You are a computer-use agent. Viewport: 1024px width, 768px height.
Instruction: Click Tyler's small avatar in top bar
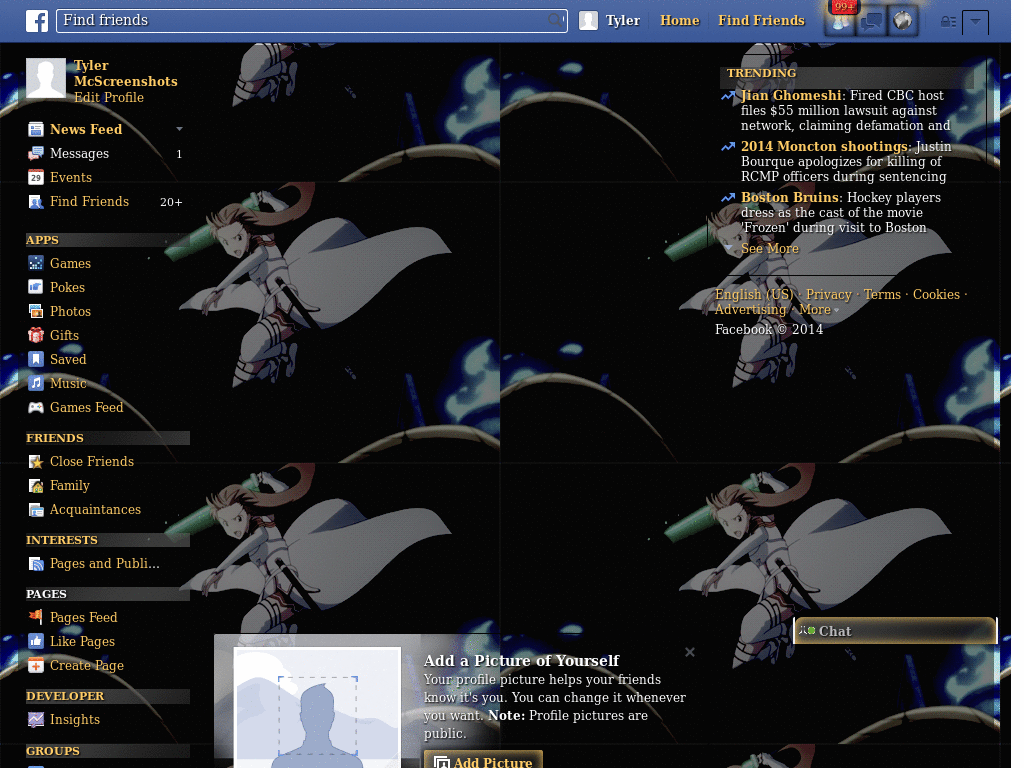(588, 20)
